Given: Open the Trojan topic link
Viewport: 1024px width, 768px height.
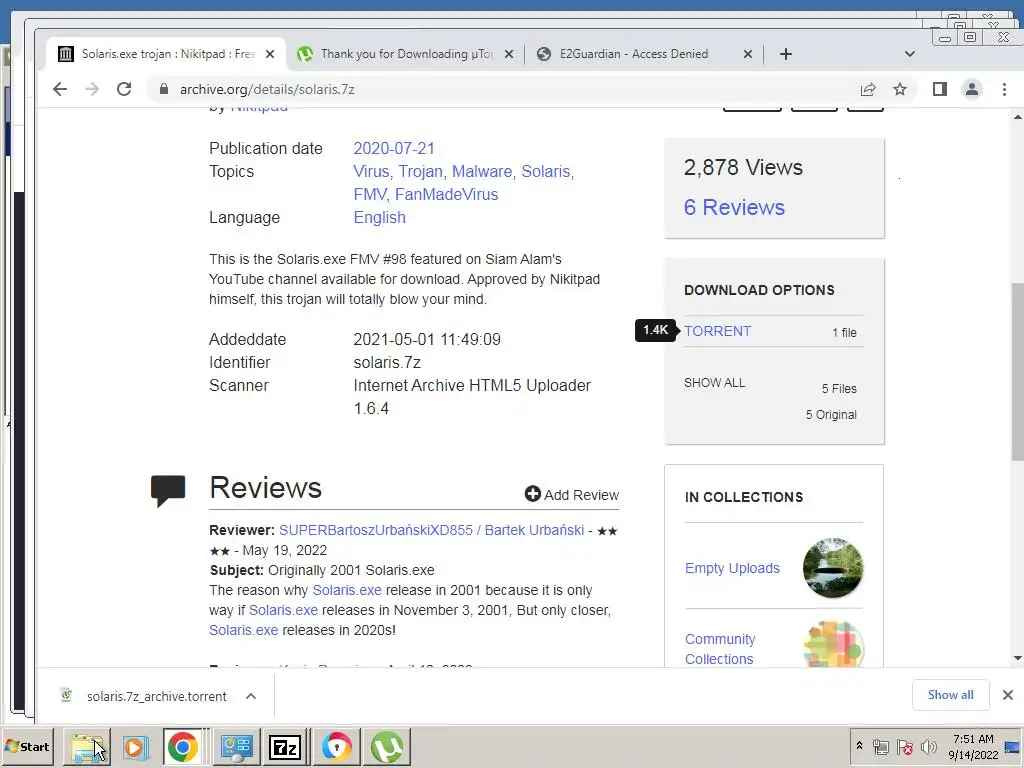Looking at the screenshot, I should point(422,171).
